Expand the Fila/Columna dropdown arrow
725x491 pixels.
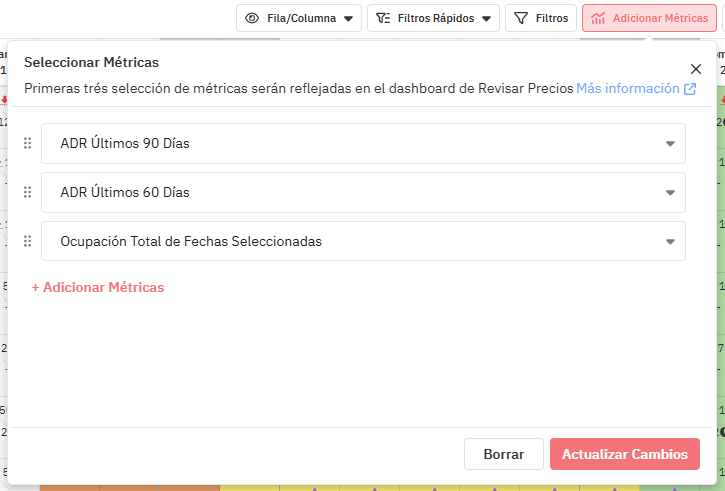click(x=348, y=18)
